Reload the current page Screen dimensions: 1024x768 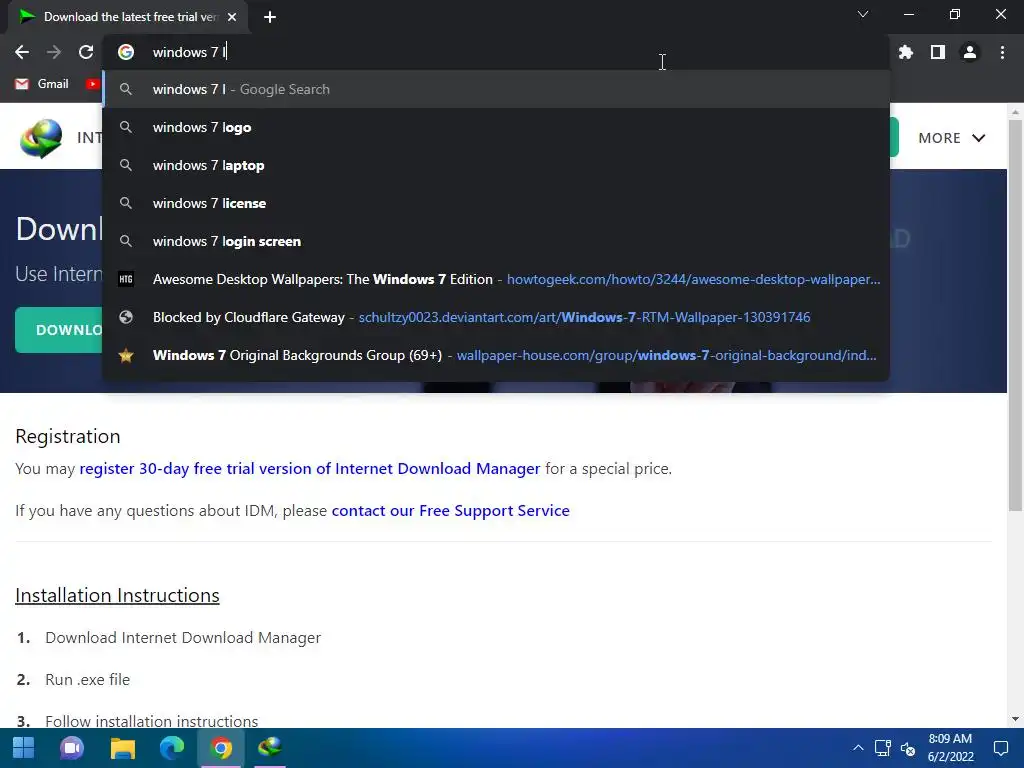86,52
